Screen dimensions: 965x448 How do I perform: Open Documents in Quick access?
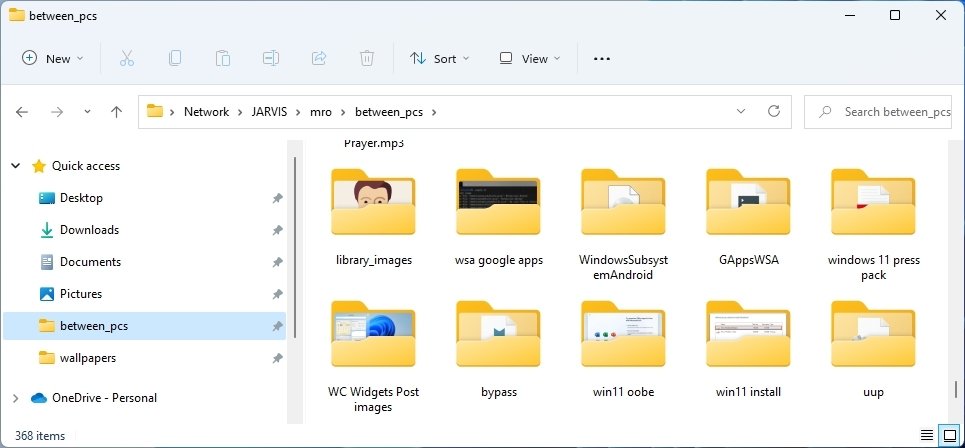pos(90,262)
